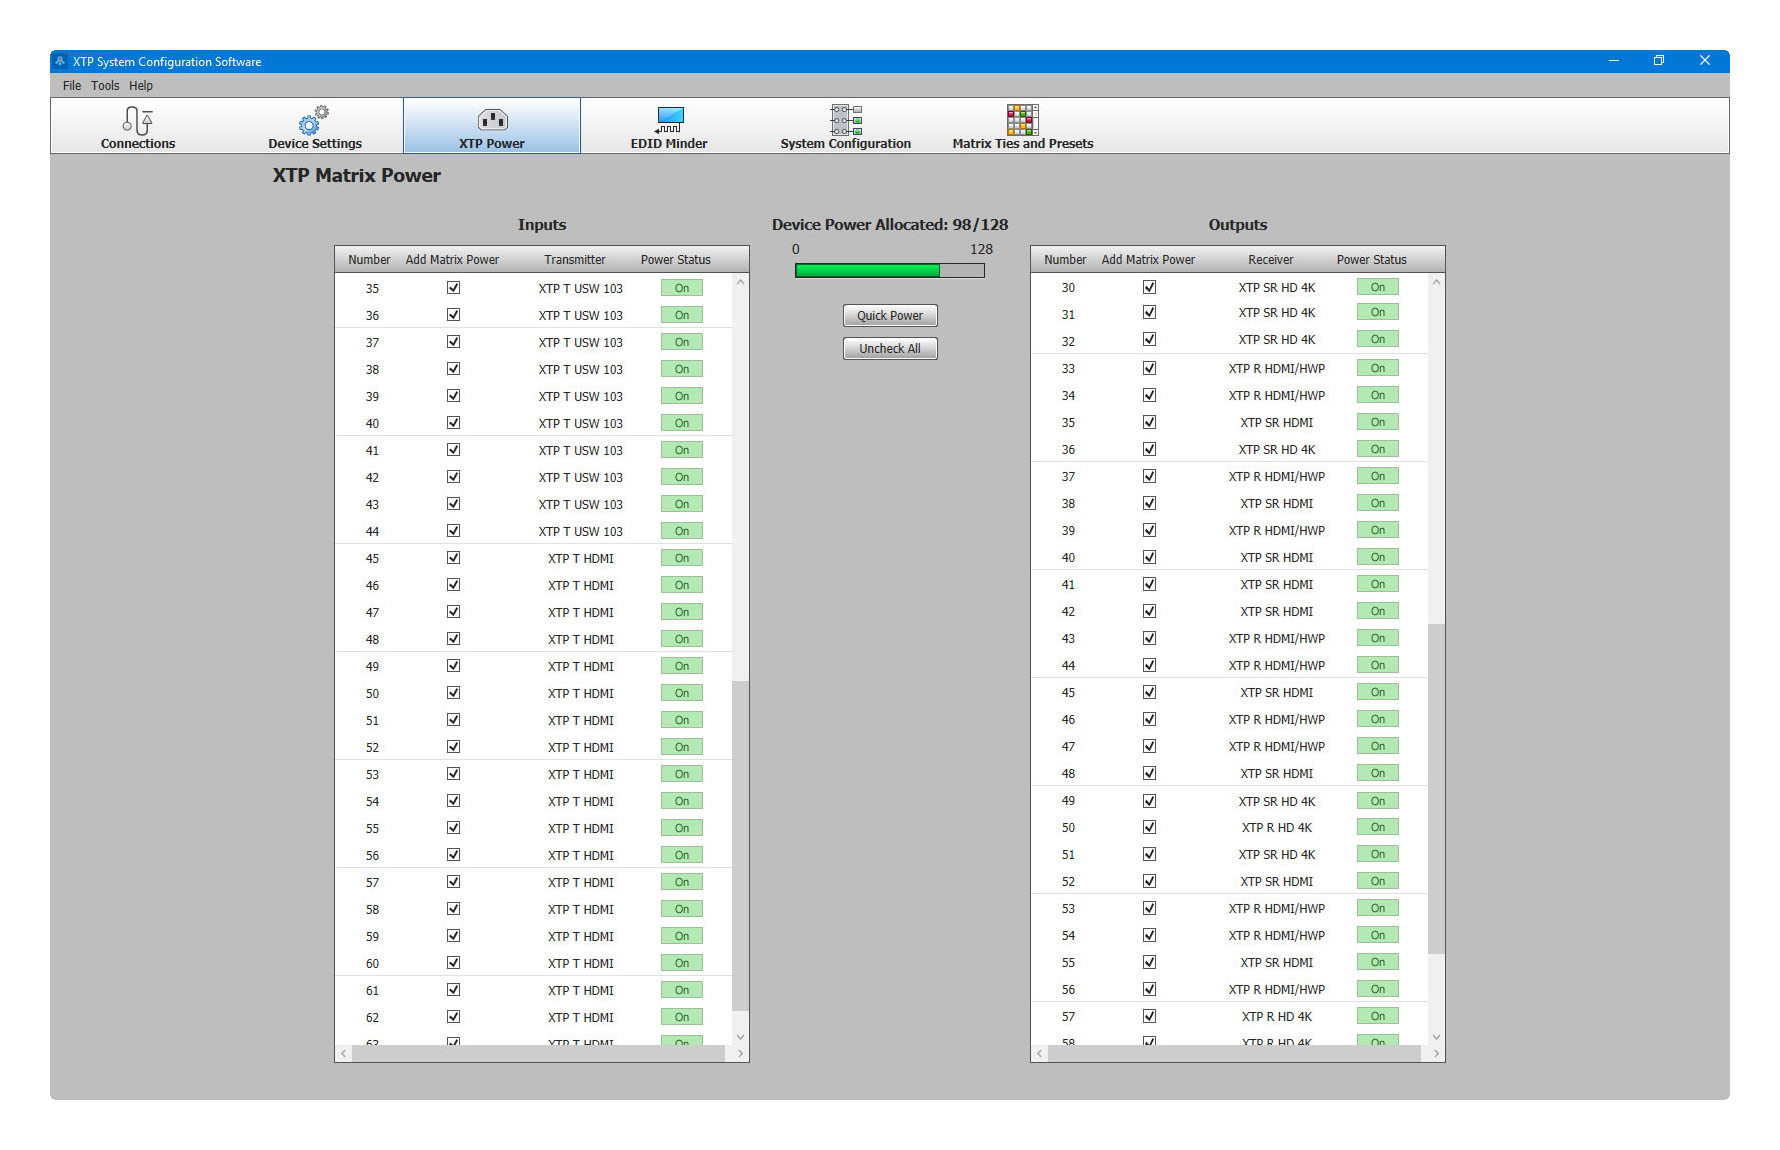Uncheck matrix power for output 30

(x=1149, y=287)
